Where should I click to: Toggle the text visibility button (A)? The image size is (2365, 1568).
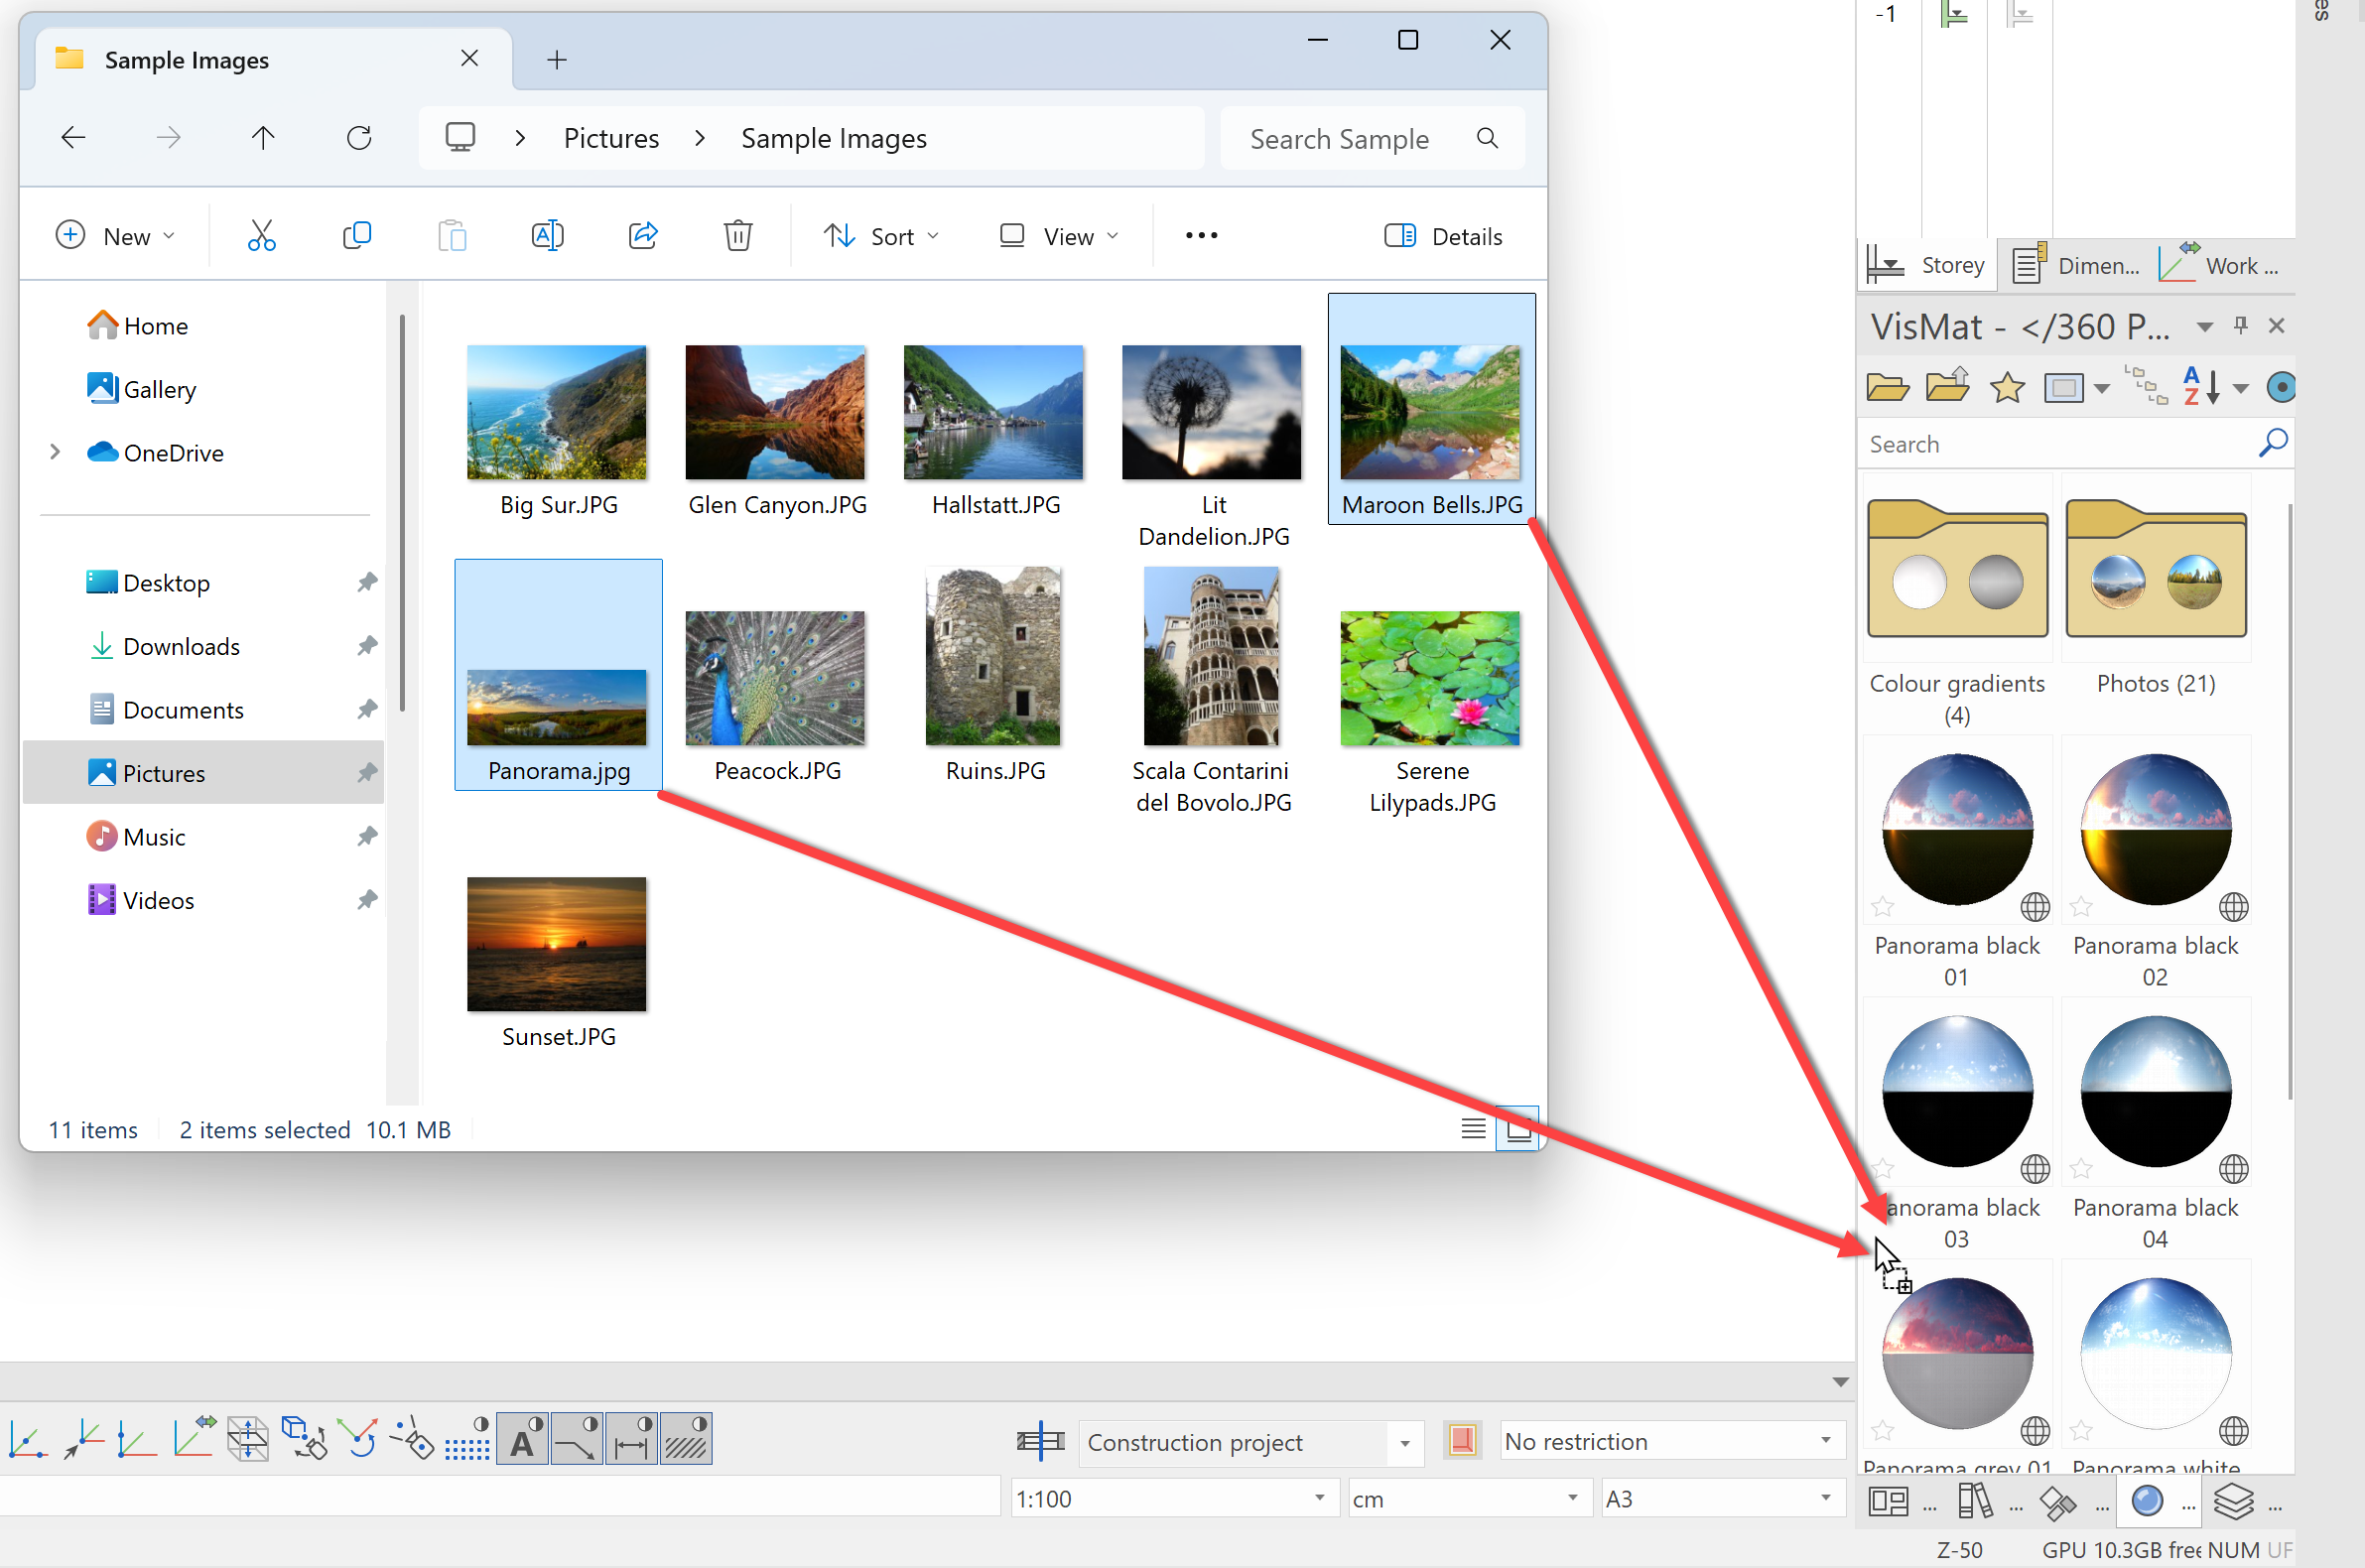(x=523, y=1440)
